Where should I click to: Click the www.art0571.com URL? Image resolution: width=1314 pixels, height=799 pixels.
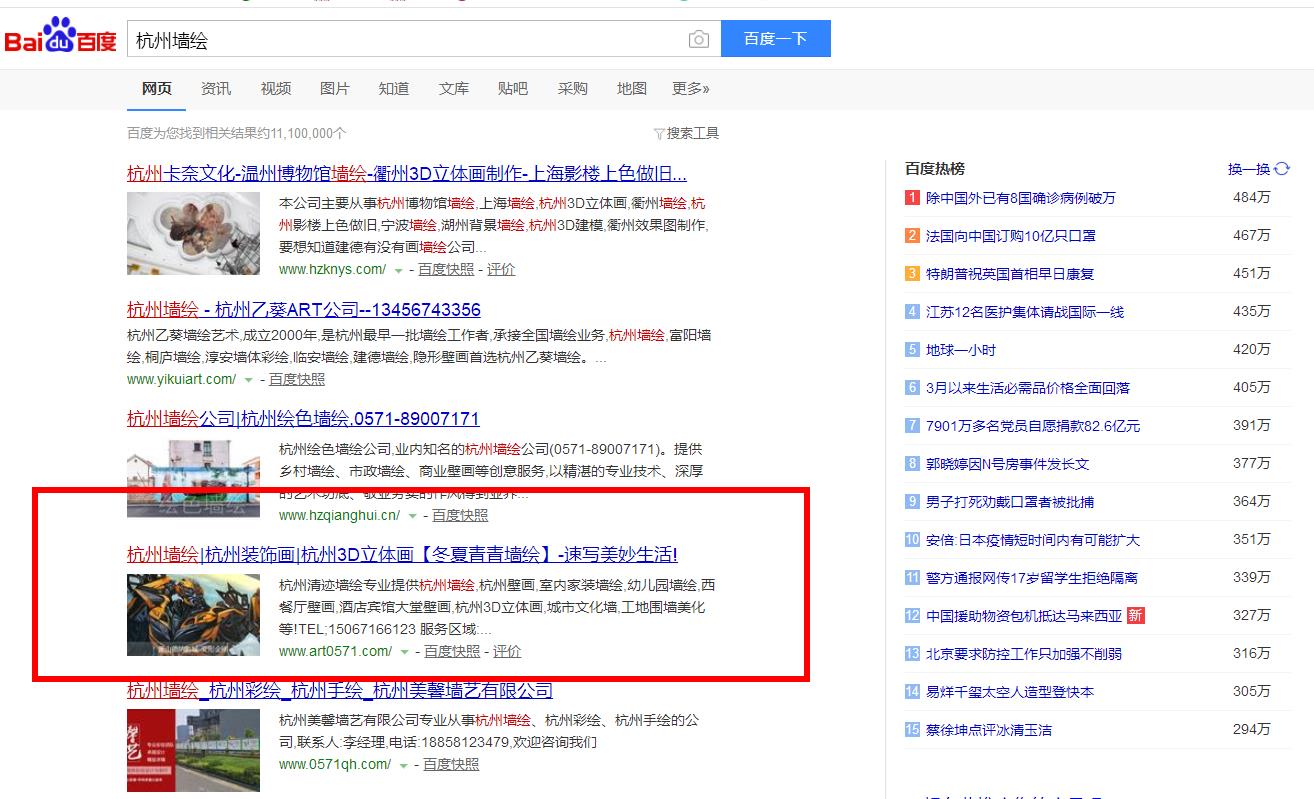tap(335, 652)
